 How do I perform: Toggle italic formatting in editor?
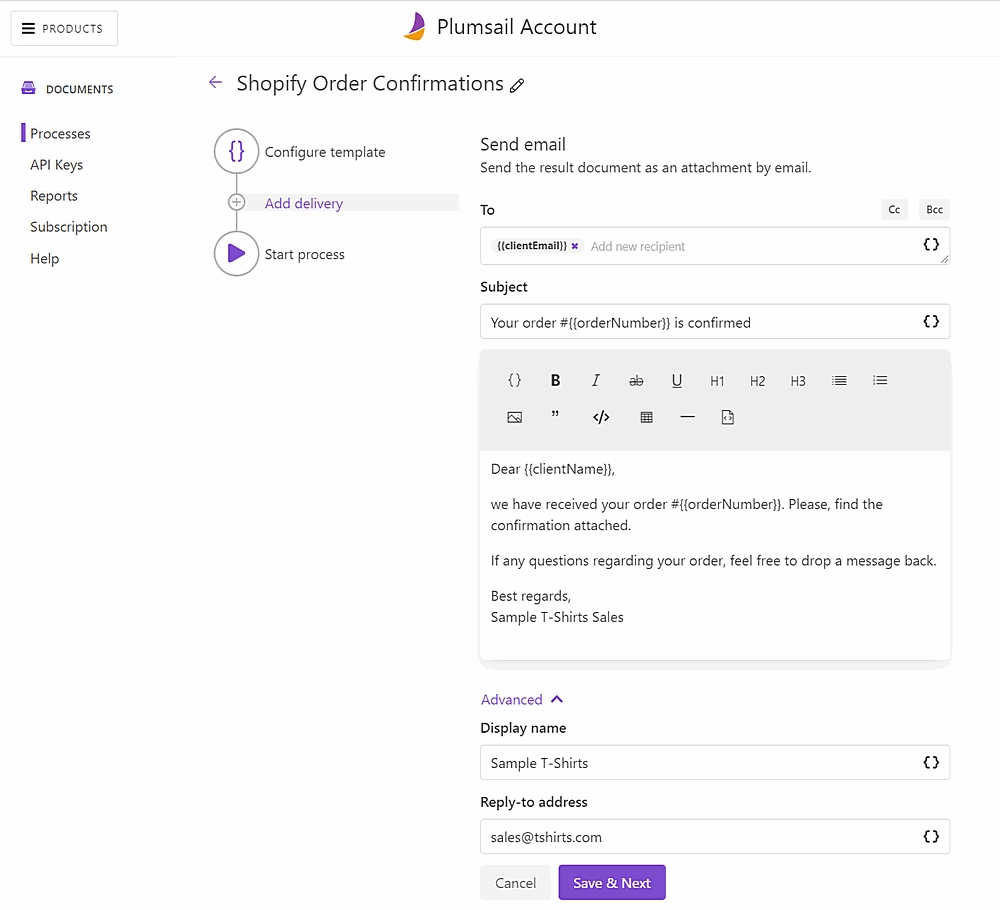[x=595, y=380]
